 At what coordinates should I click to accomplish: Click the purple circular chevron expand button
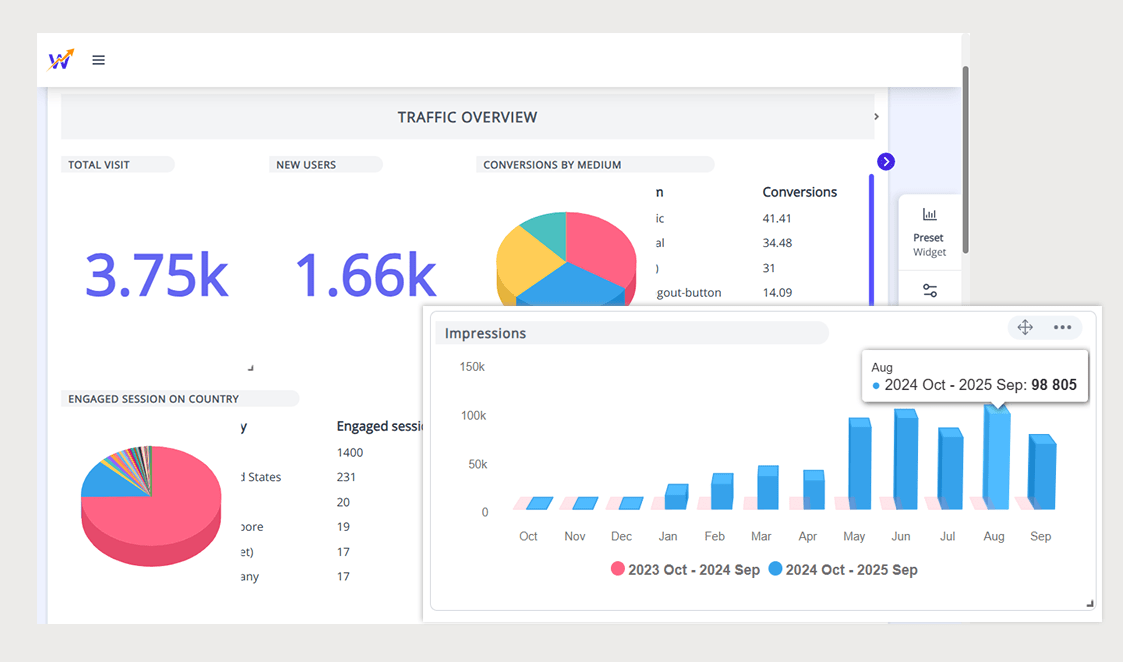pos(886,162)
